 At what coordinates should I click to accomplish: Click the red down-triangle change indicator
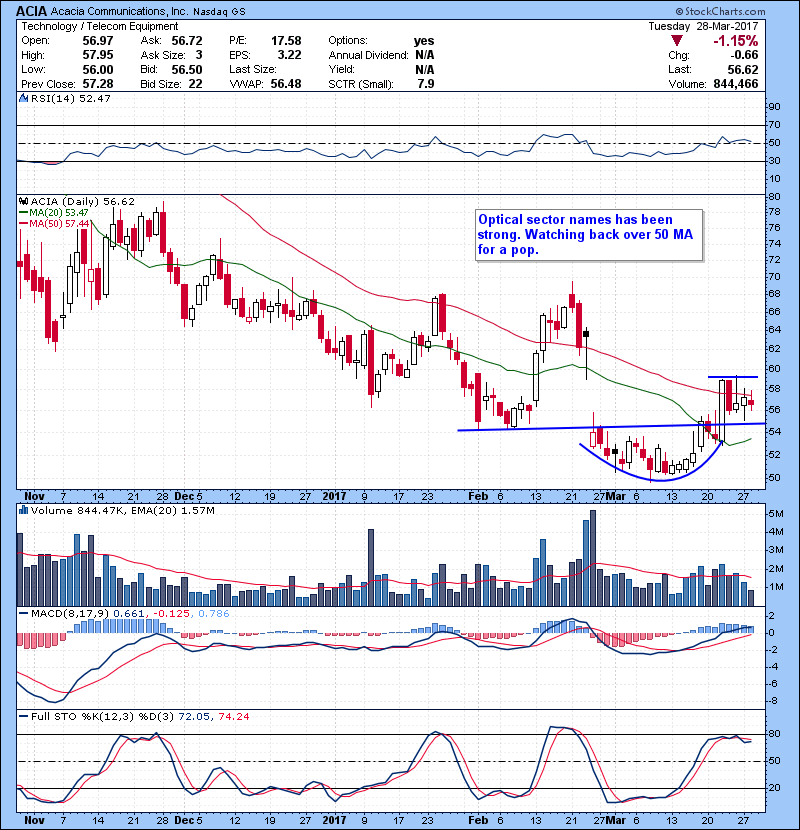coord(676,41)
